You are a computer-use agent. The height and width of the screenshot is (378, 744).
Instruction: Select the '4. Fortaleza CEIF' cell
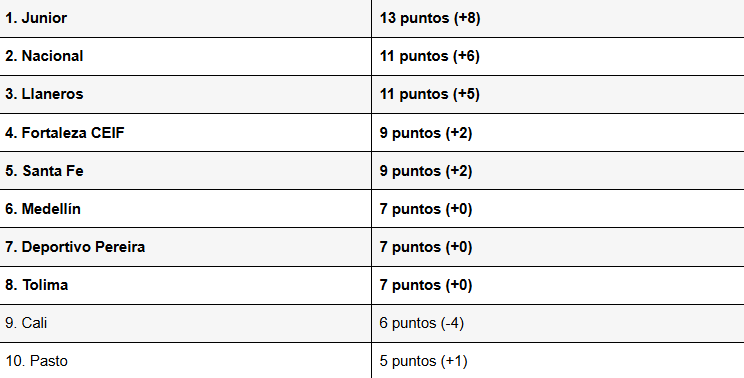click(186, 133)
